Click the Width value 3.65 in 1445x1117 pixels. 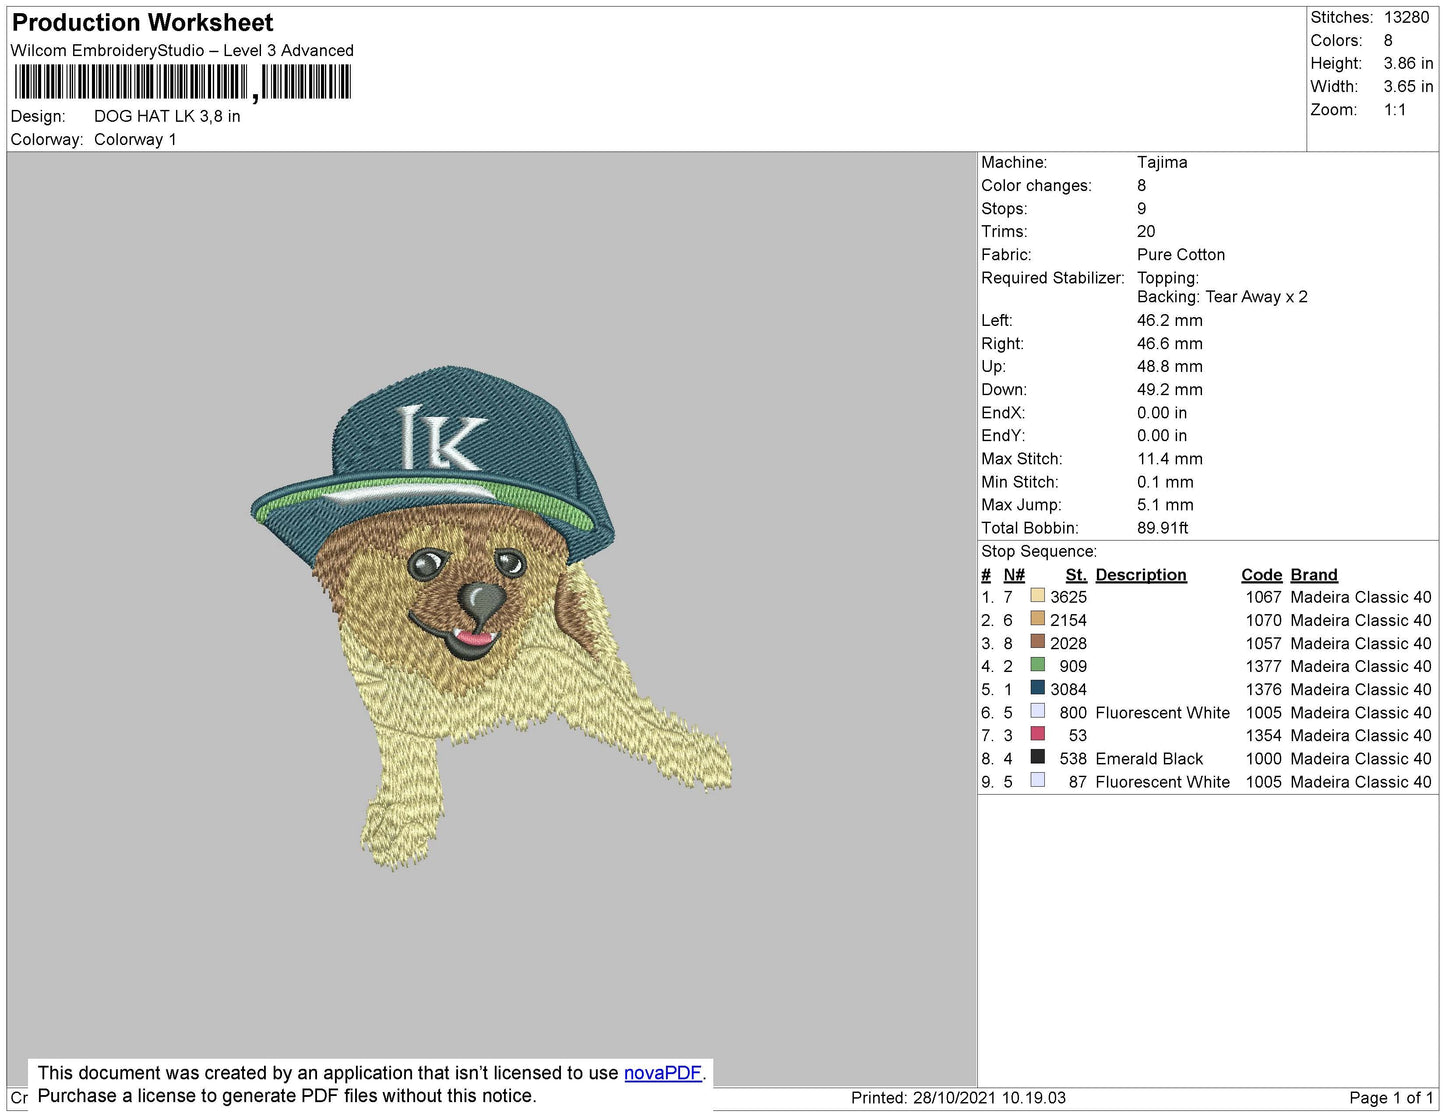point(1408,86)
